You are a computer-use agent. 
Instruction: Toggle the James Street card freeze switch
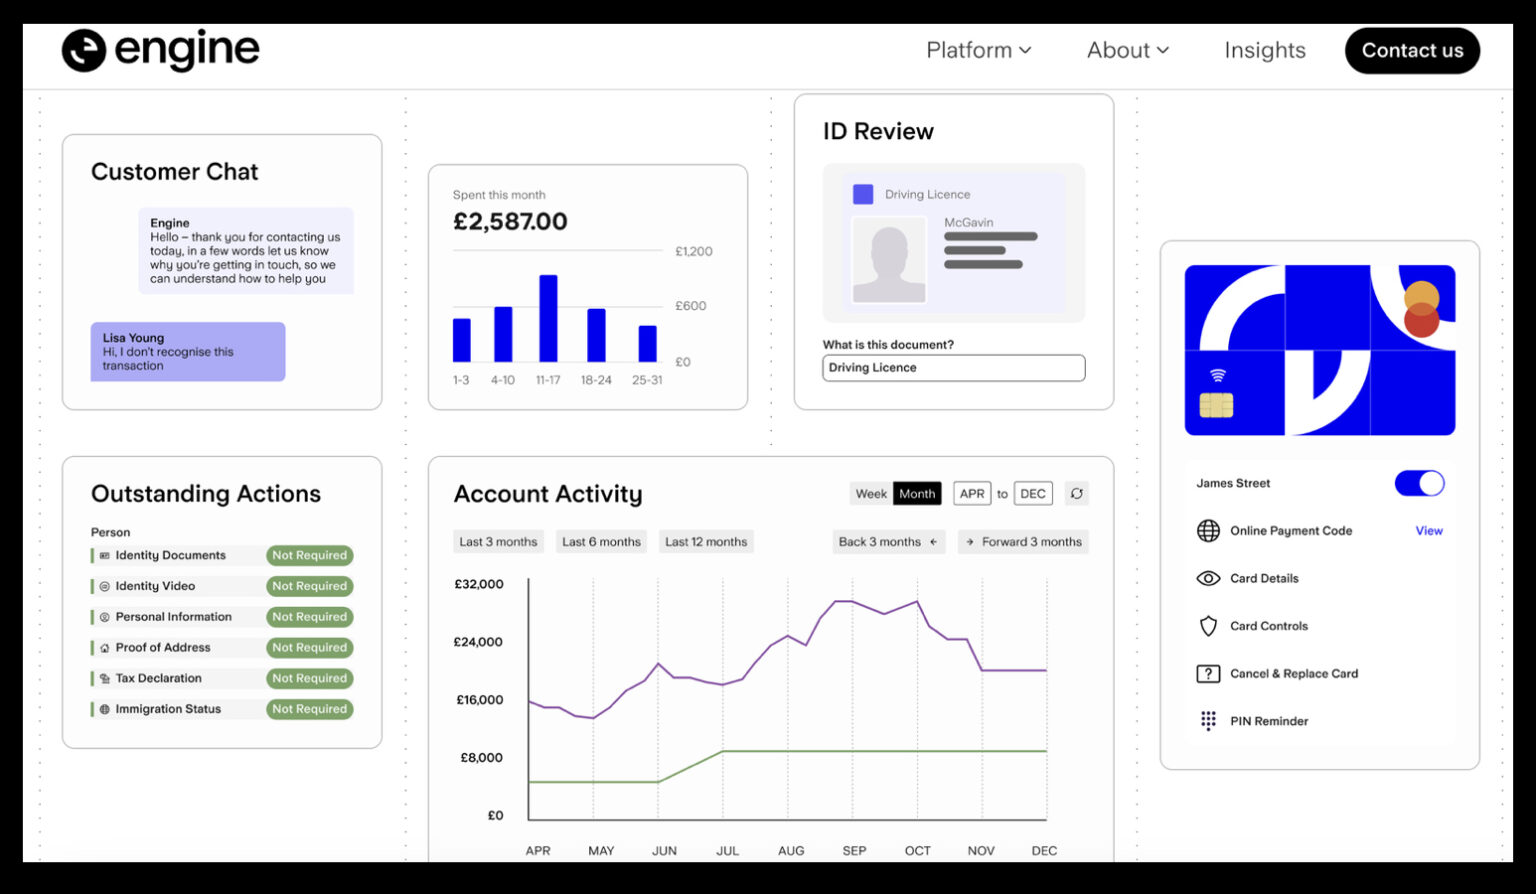click(x=1421, y=483)
